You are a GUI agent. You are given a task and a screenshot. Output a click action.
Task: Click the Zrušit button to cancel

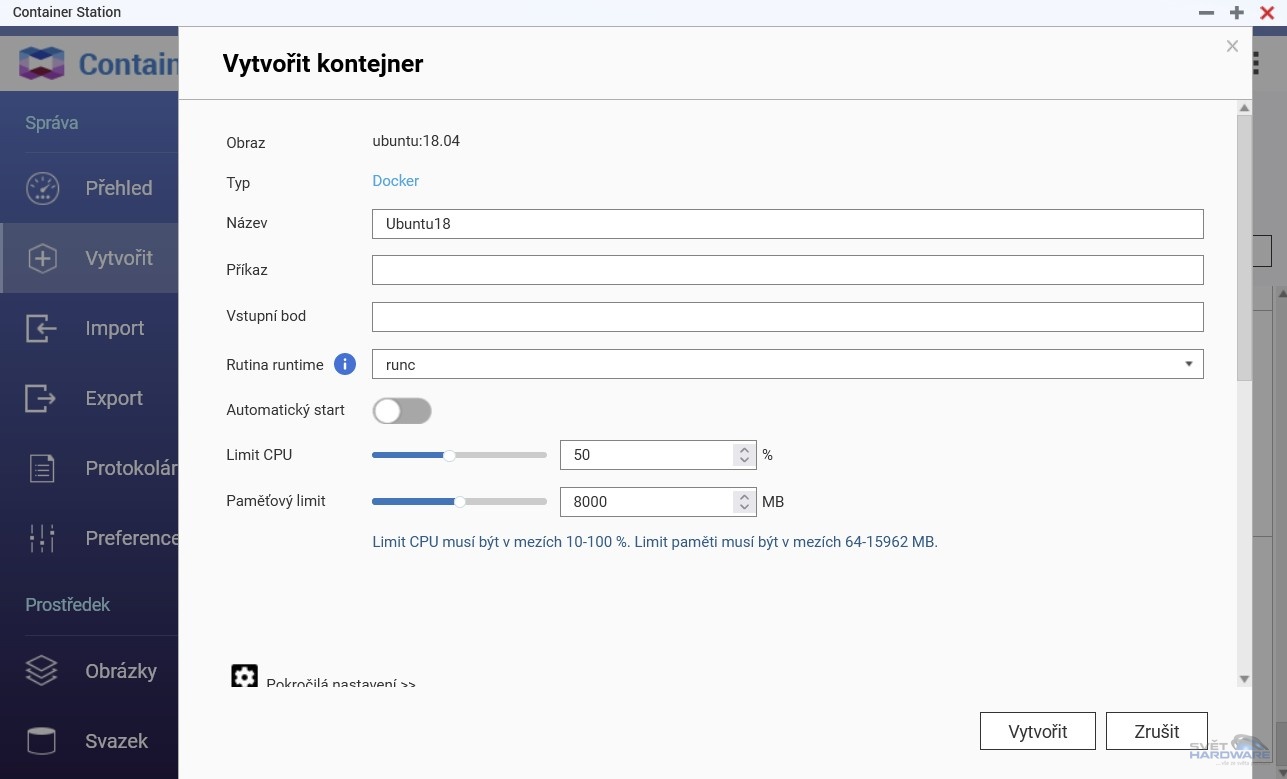pos(1156,731)
